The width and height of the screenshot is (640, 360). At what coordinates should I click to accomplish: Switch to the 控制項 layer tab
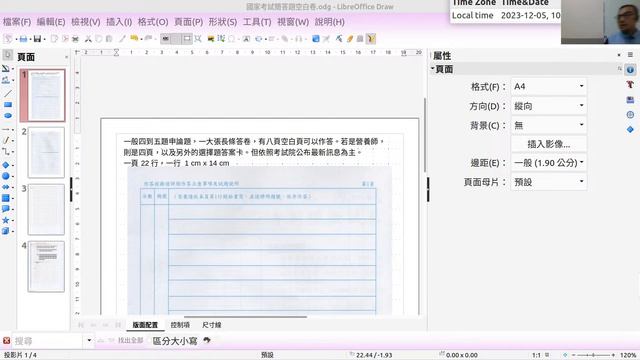pos(180,325)
